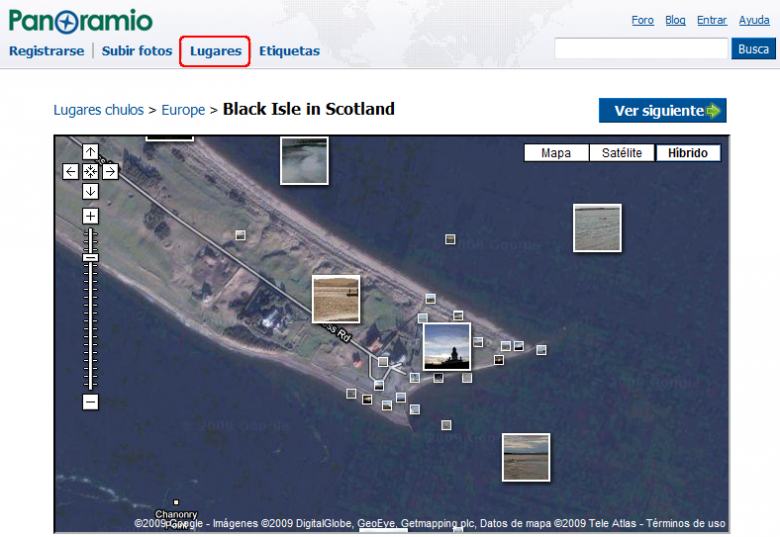Screen dimensions: 780x537
Task: Open the Registrarse page
Action: (47, 51)
